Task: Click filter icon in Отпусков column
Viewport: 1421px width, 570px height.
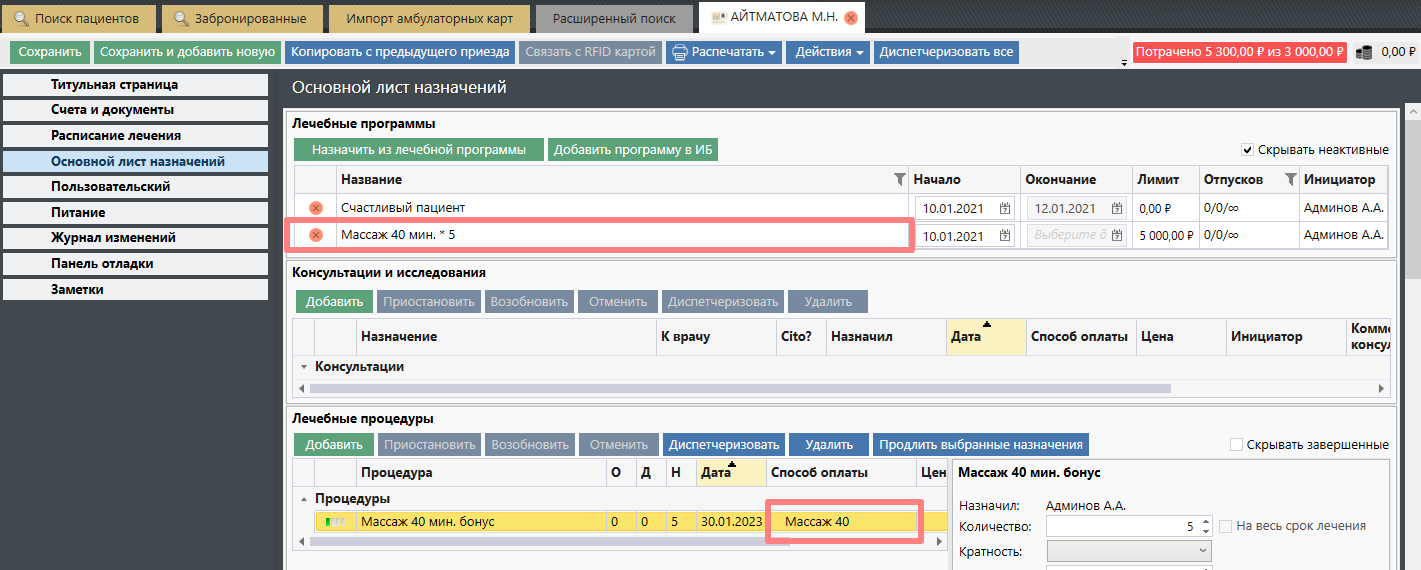Action: point(1288,180)
